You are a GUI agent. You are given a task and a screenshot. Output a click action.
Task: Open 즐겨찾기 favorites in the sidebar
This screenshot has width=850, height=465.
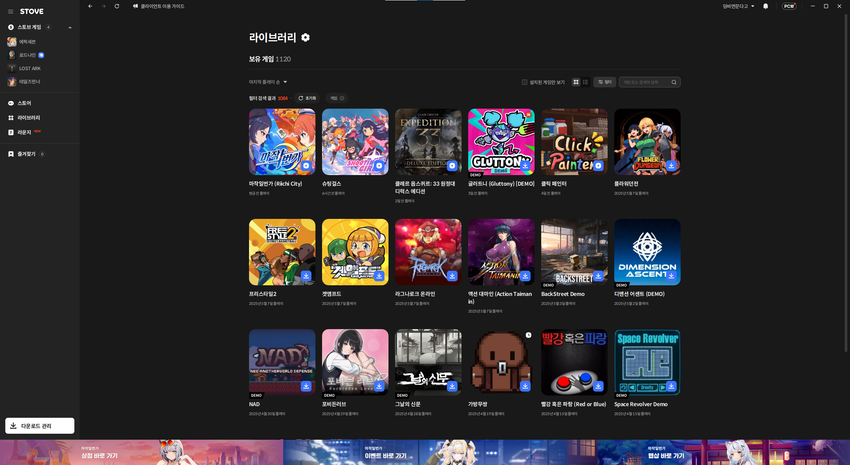[x=26, y=154]
